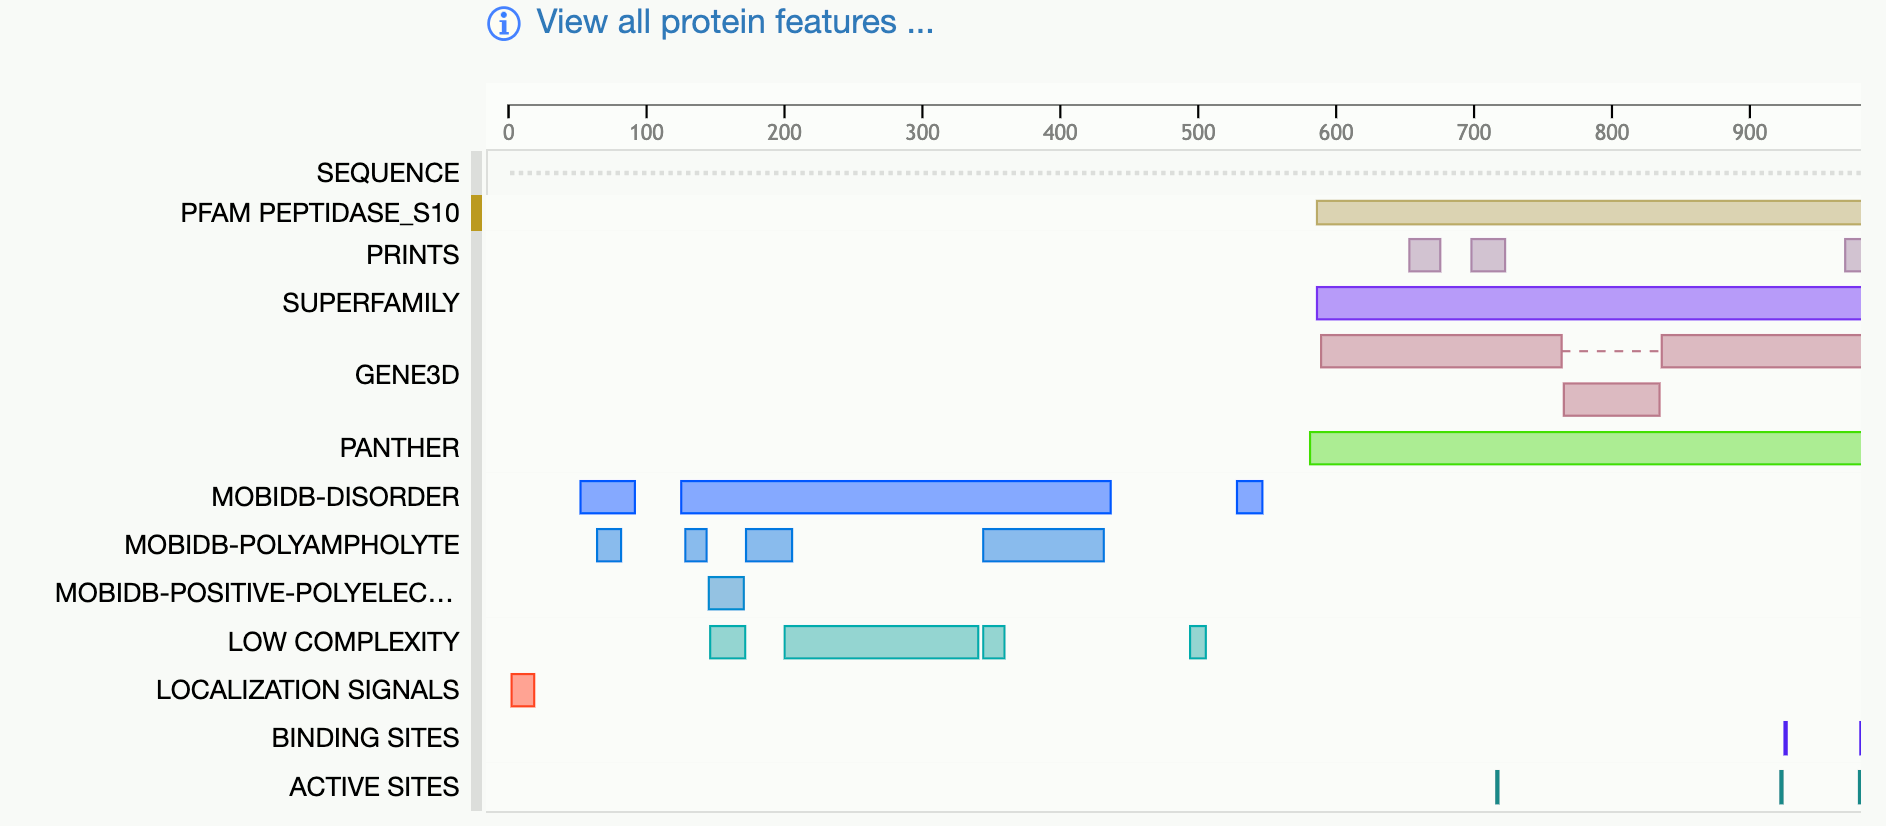1886x826 pixels.
Task: Select the purple SUPERFAMILY domain bar
Action: pyautogui.click(x=1588, y=303)
